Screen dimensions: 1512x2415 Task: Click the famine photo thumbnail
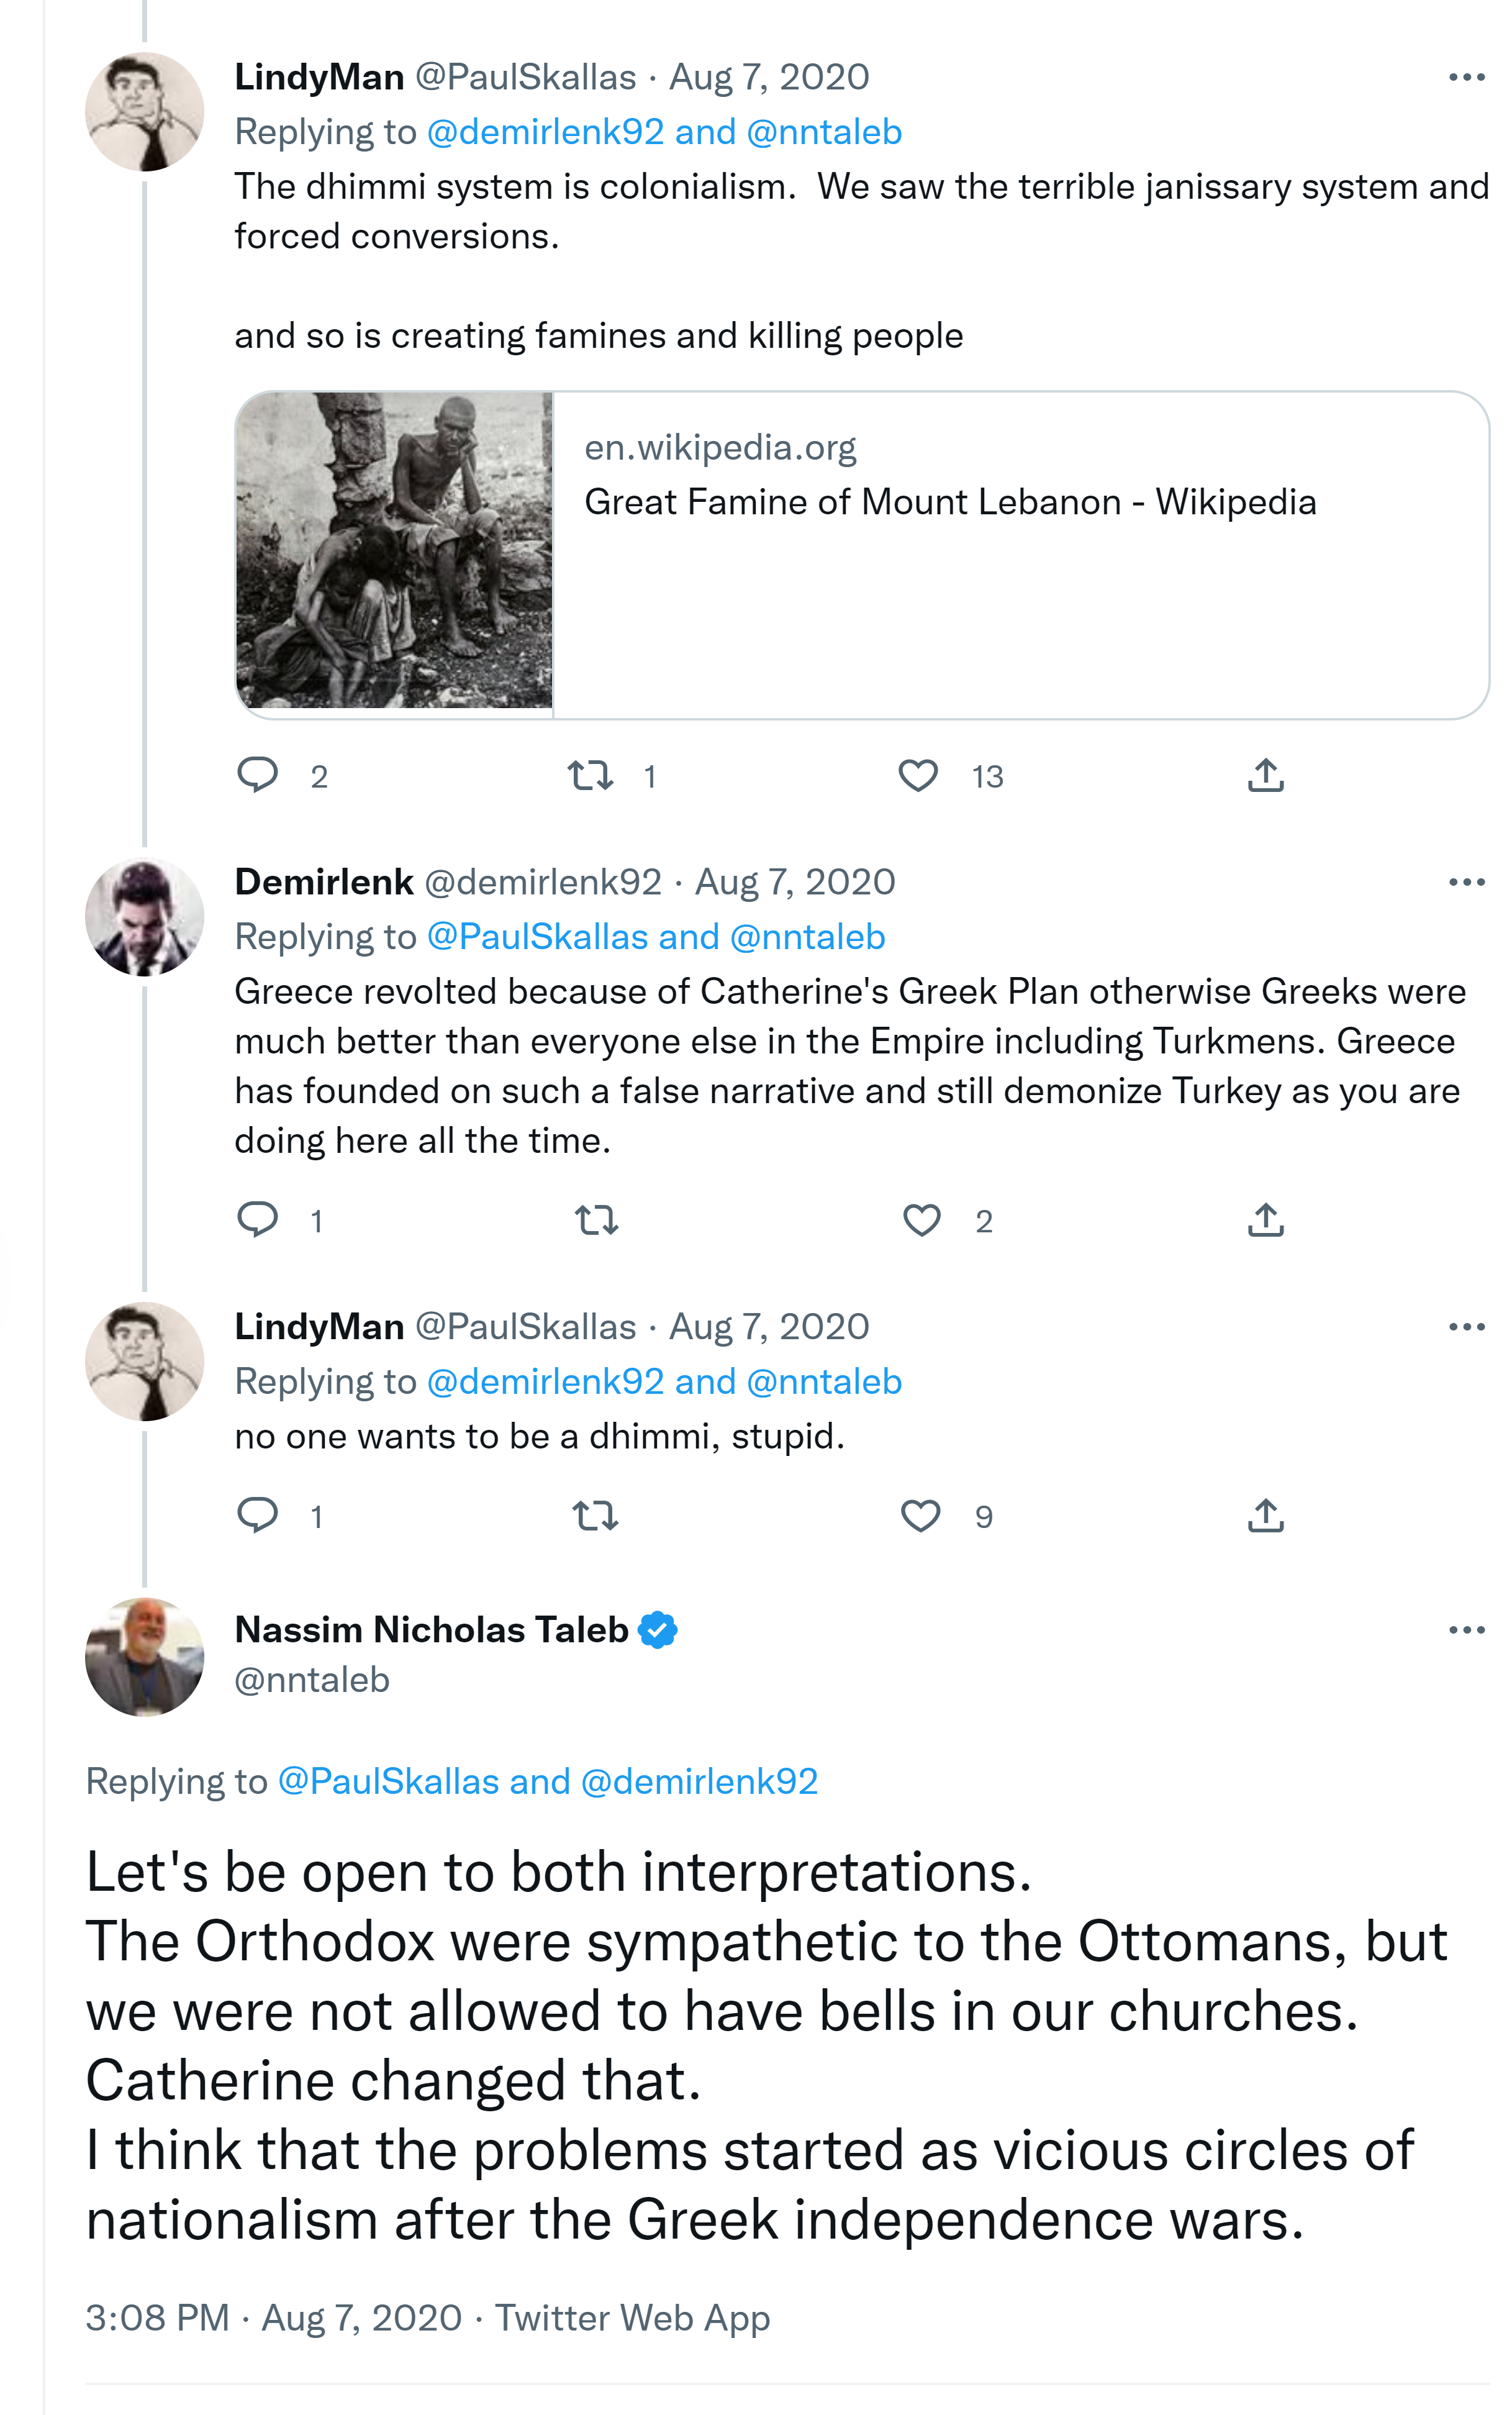point(394,551)
